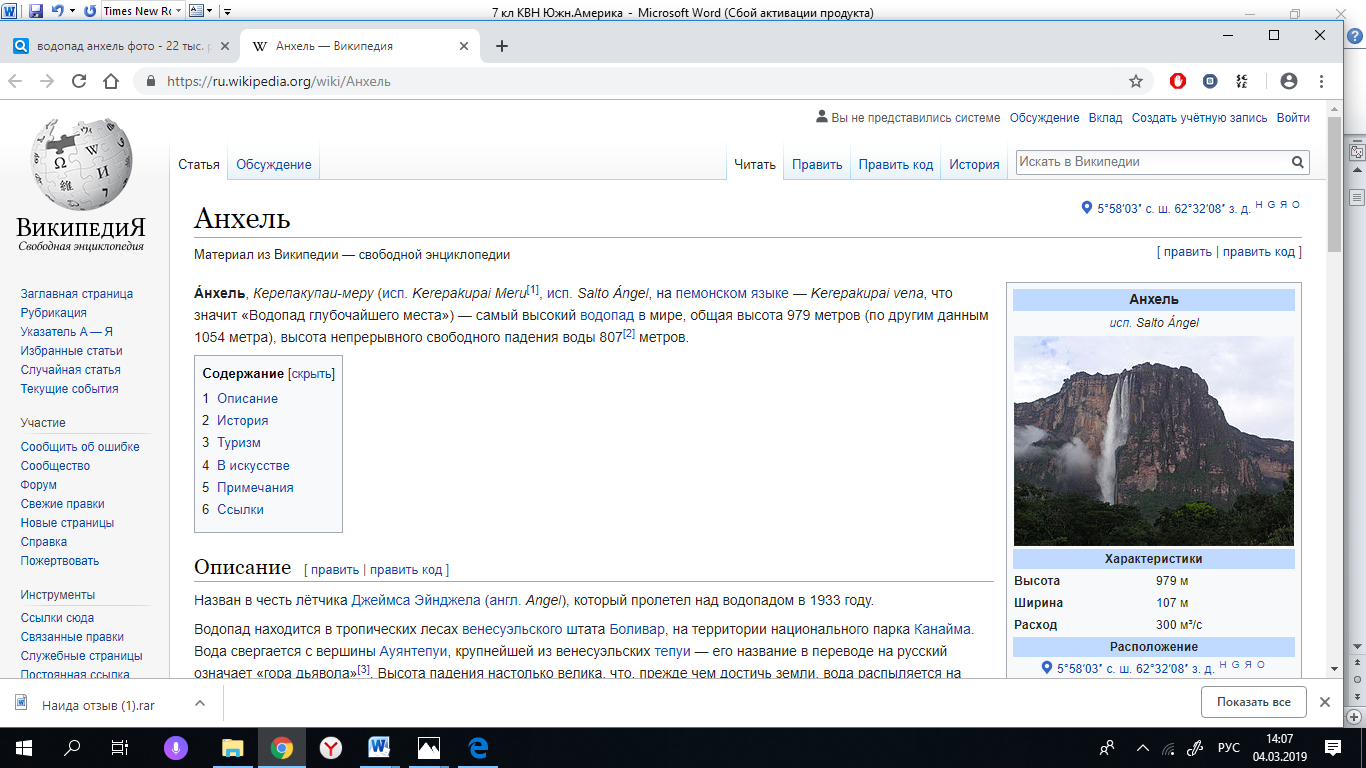Click the Показать все downloads button
The image size is (1366, 768).
click(x=1254, y=702)
